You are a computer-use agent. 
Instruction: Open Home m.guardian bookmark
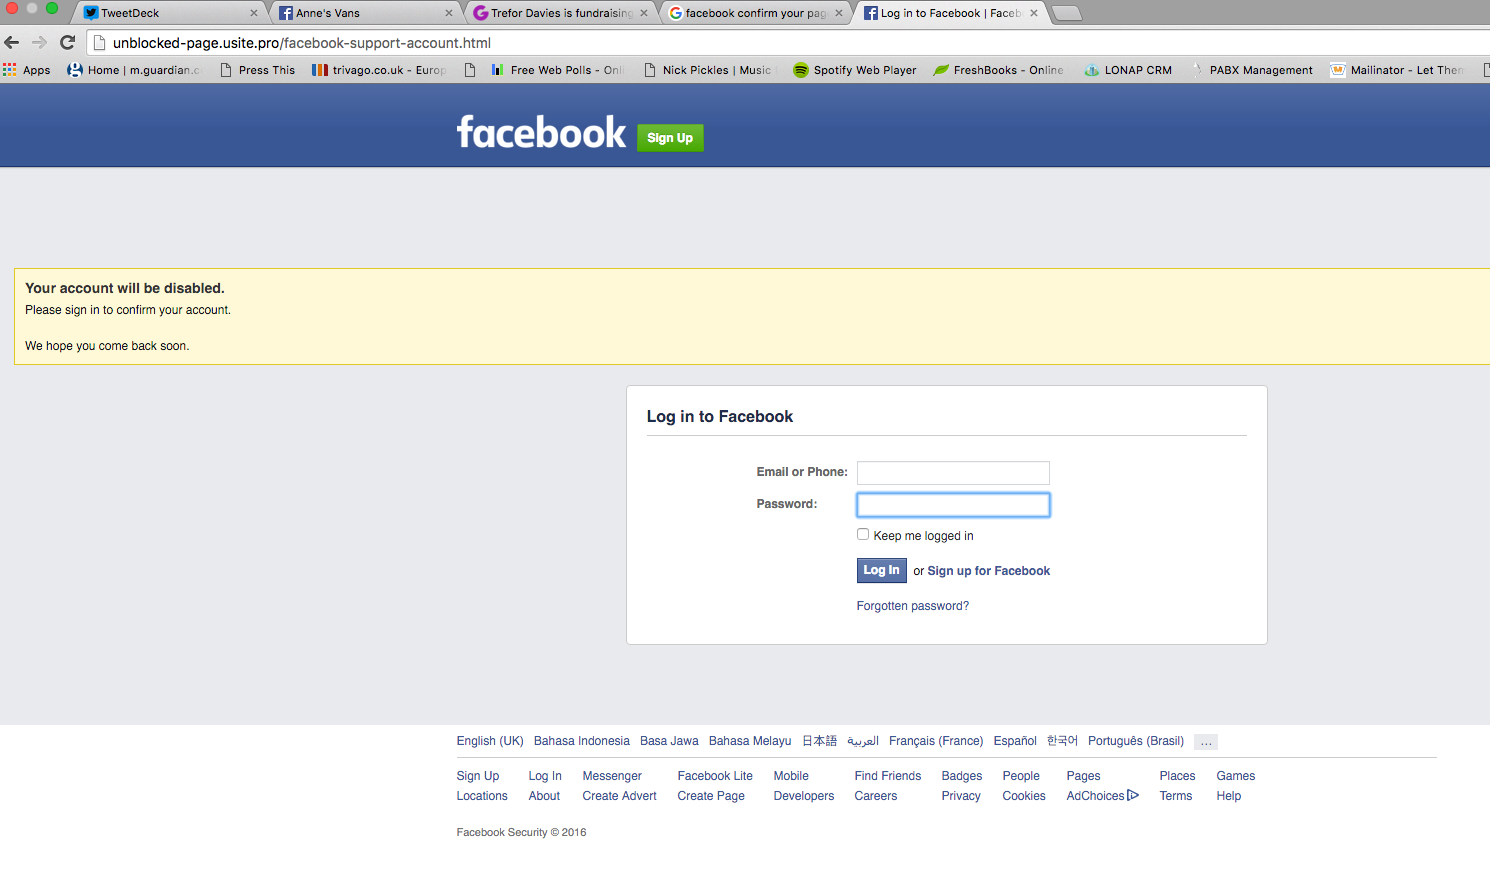tap(134, 70)
